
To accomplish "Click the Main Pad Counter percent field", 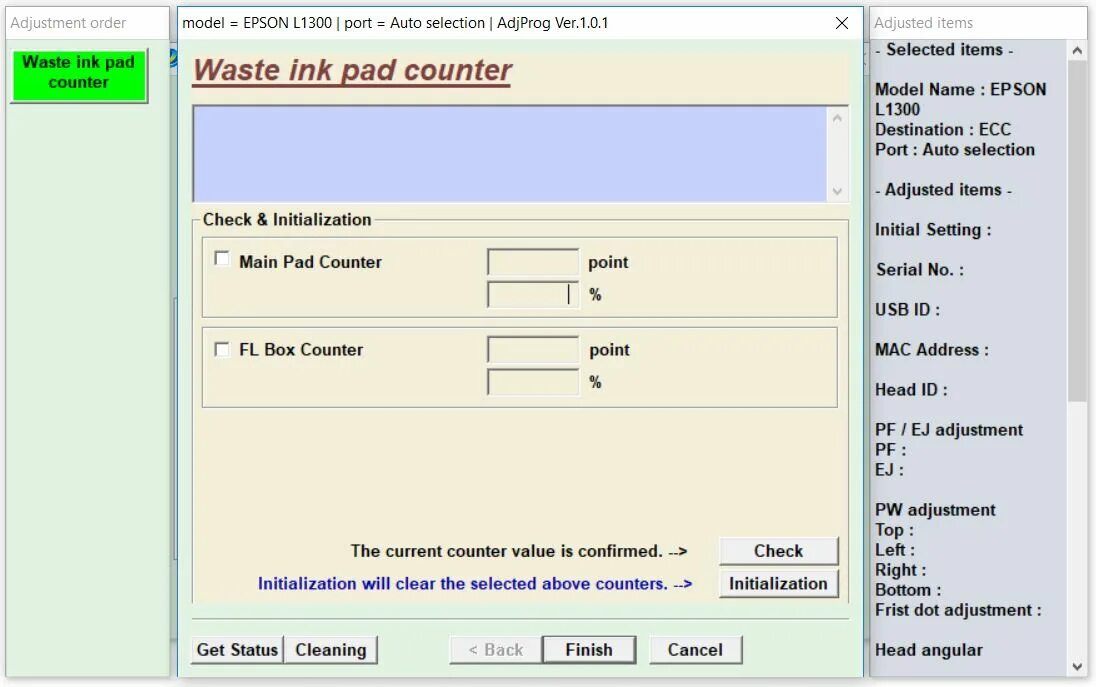I will coord(533,294).
